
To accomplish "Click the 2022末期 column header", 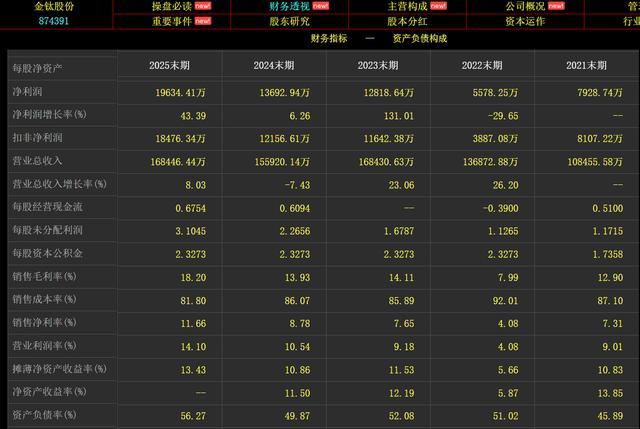I will [482, 65].
